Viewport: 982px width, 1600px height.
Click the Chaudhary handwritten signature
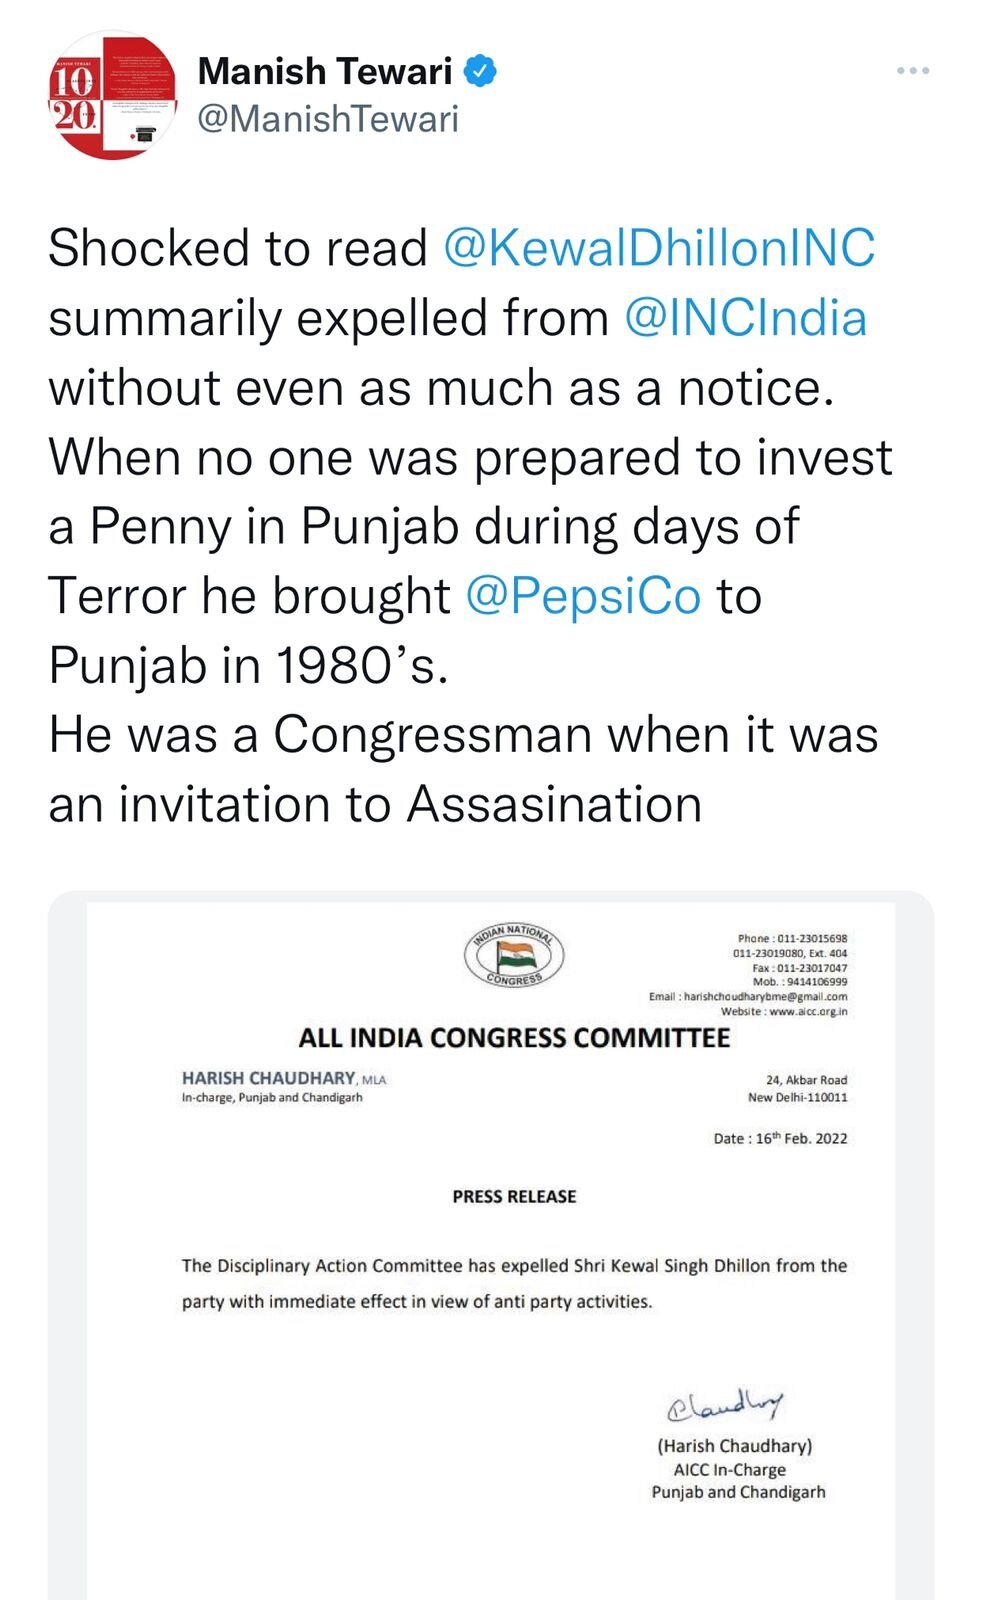tap(725, 1404)
